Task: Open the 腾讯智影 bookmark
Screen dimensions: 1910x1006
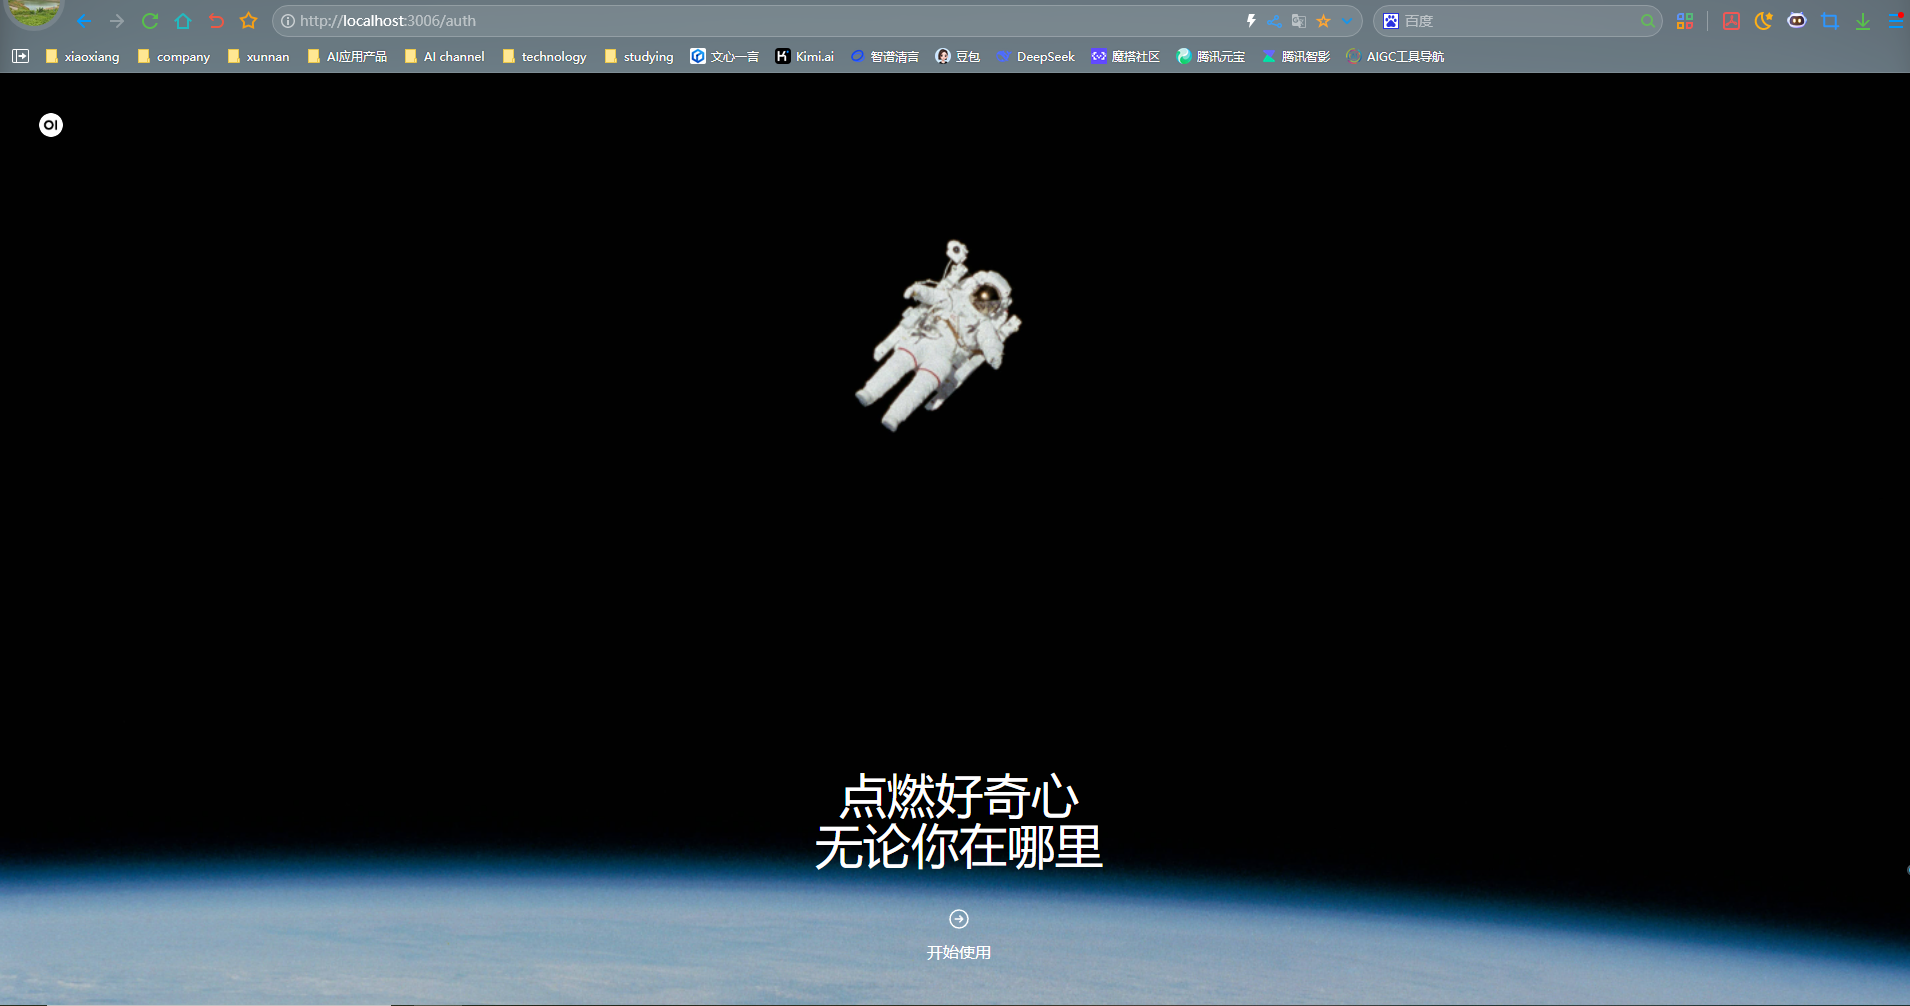Action: point(1296,57)
